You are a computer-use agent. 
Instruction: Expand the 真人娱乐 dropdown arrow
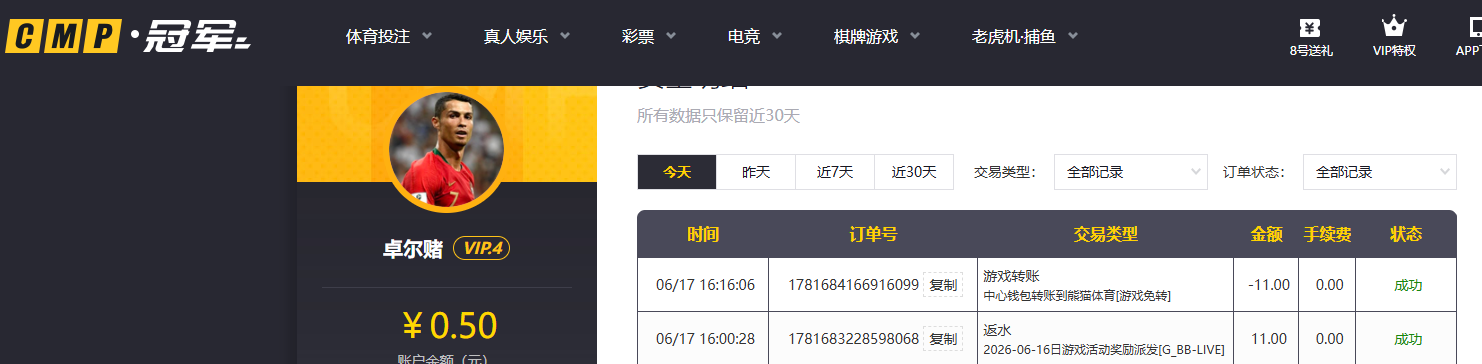pyautogui.click(x=565, y=36)
